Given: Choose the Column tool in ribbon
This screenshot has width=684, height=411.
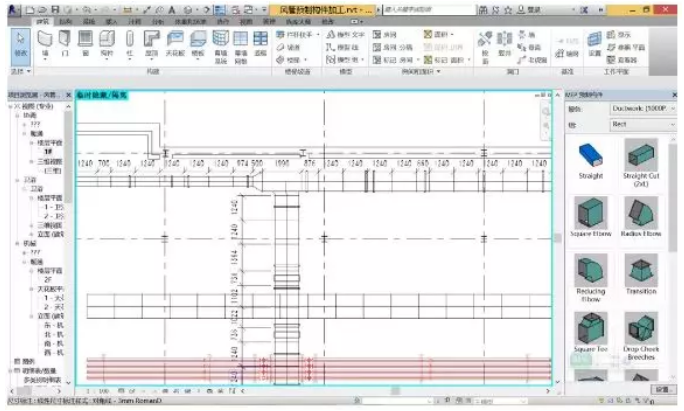Looking at the screenshot, I should tap(130, 45).
